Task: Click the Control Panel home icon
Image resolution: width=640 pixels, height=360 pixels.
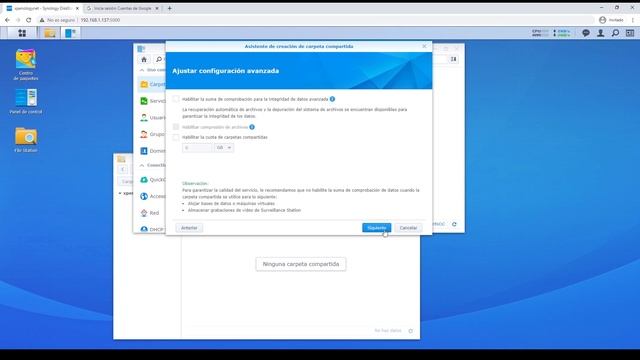Action: point(144,60)
